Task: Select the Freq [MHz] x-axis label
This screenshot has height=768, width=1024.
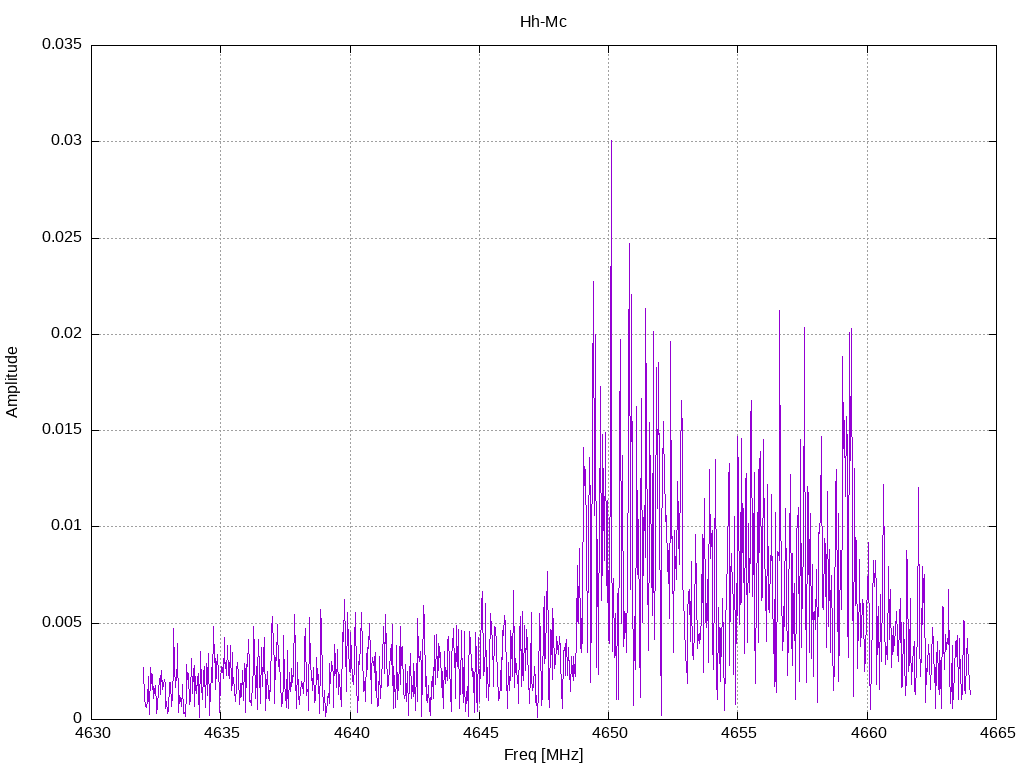Action: tap(543, 755)
